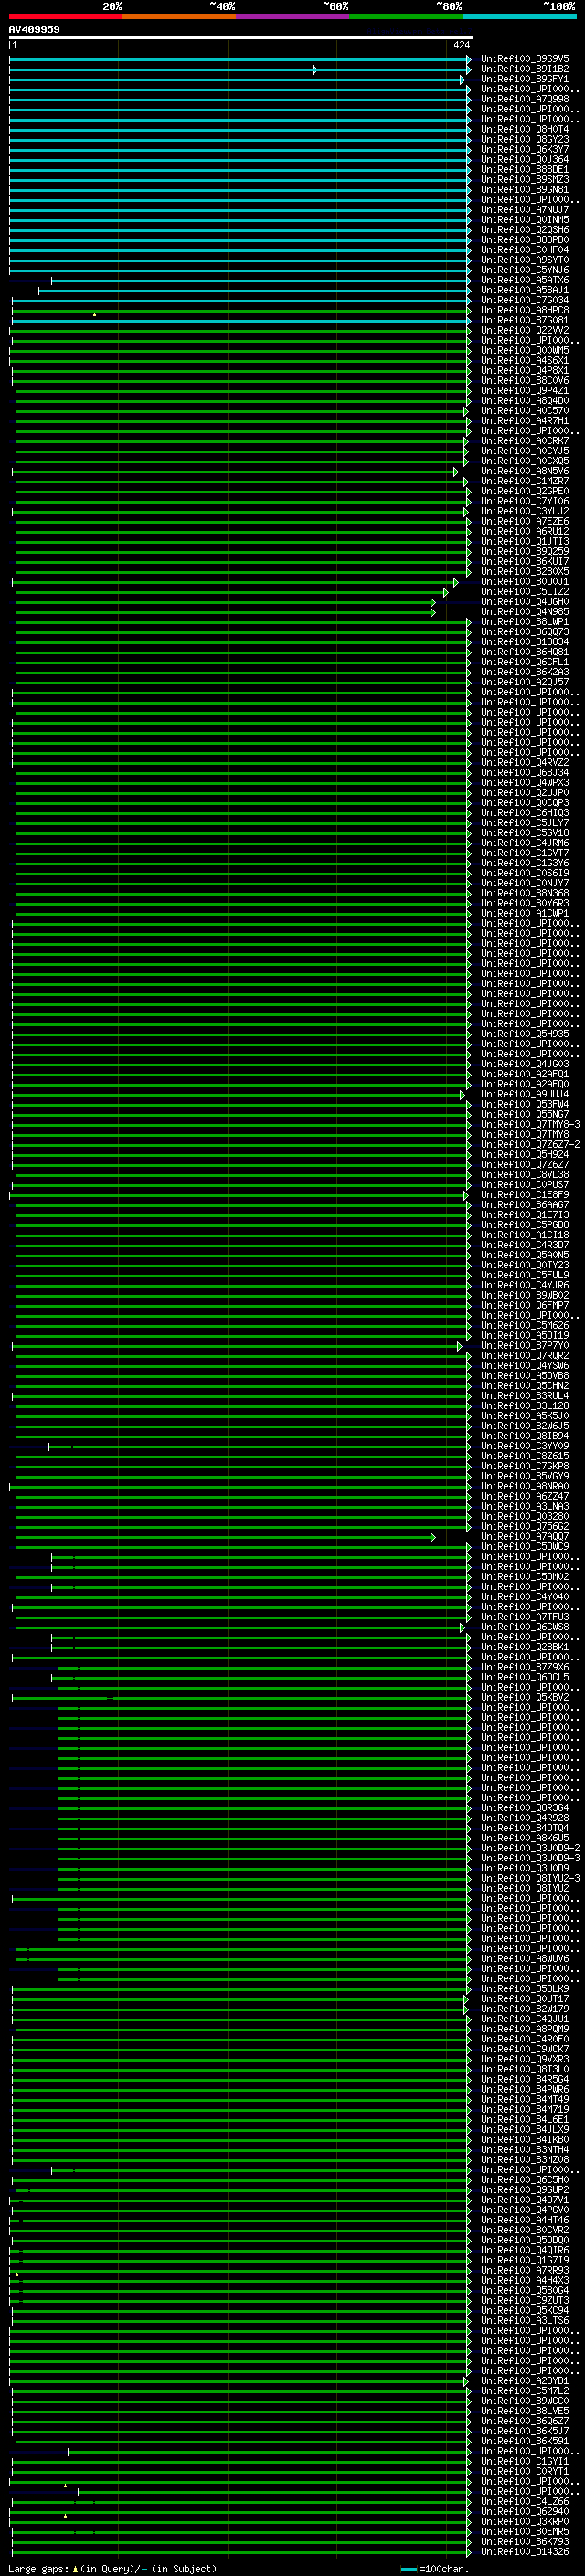Select label UniRef100_Q0INM5
585x2576 pixels.
click(525, 219)
